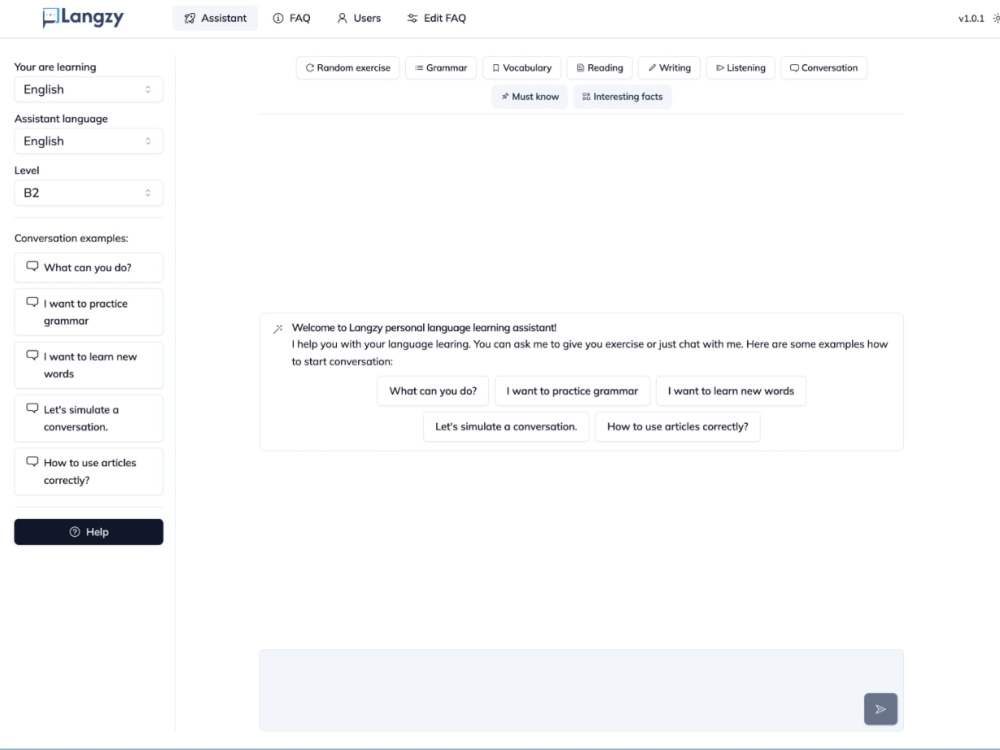Click the Langzy logo
This screenshot has height=750, width=1000.
click(83, 18)
